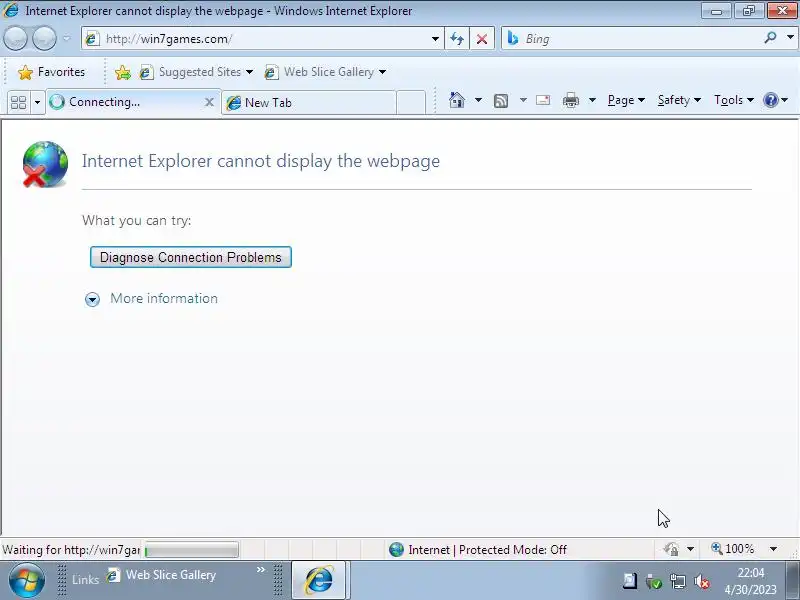The width and height of the screenshot is (800, 600).
Task: Click Diagnose Connection Problems button
Action: click(191, 257)
